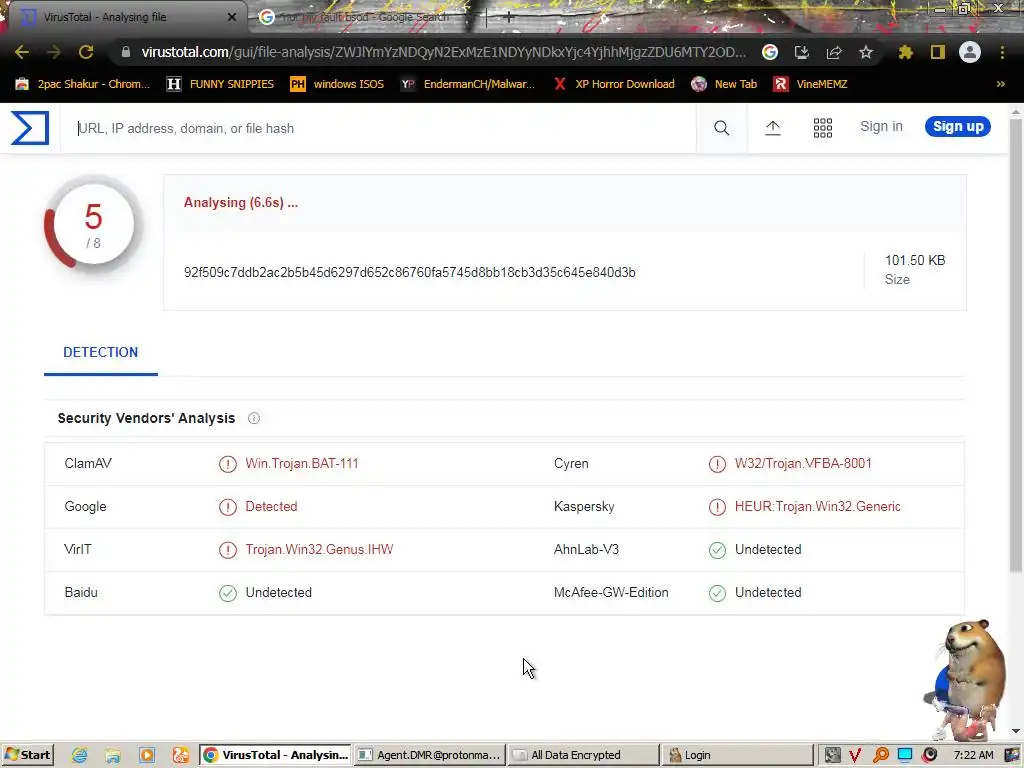The height and width of the screenshot is (768, 1024).
Task: Click the Baidu Undetected result
Action: [278, 593]
